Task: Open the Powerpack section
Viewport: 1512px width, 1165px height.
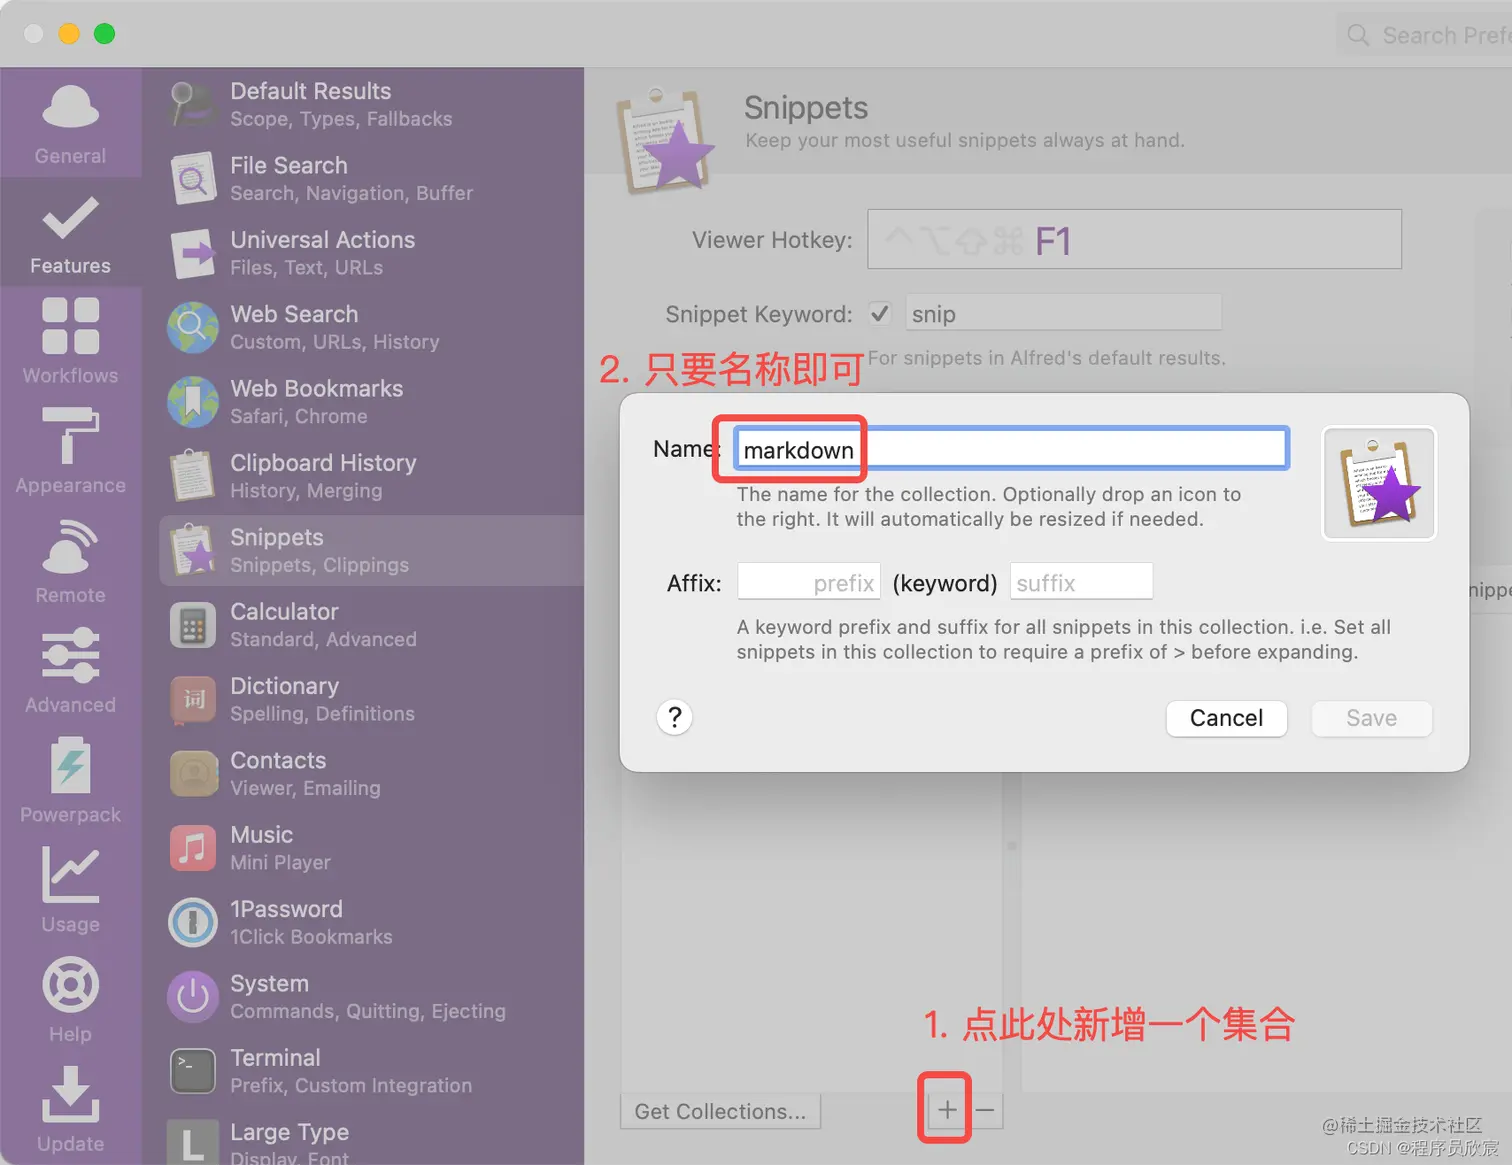Action: (x=69, y=781)
